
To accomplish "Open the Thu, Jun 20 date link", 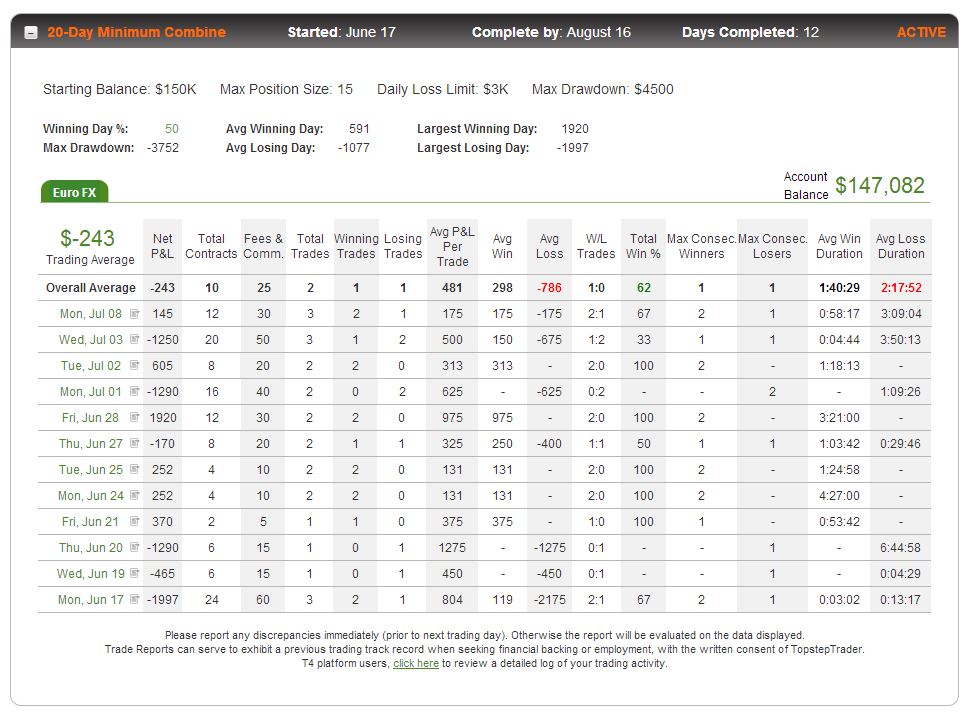I will [91, 547].
